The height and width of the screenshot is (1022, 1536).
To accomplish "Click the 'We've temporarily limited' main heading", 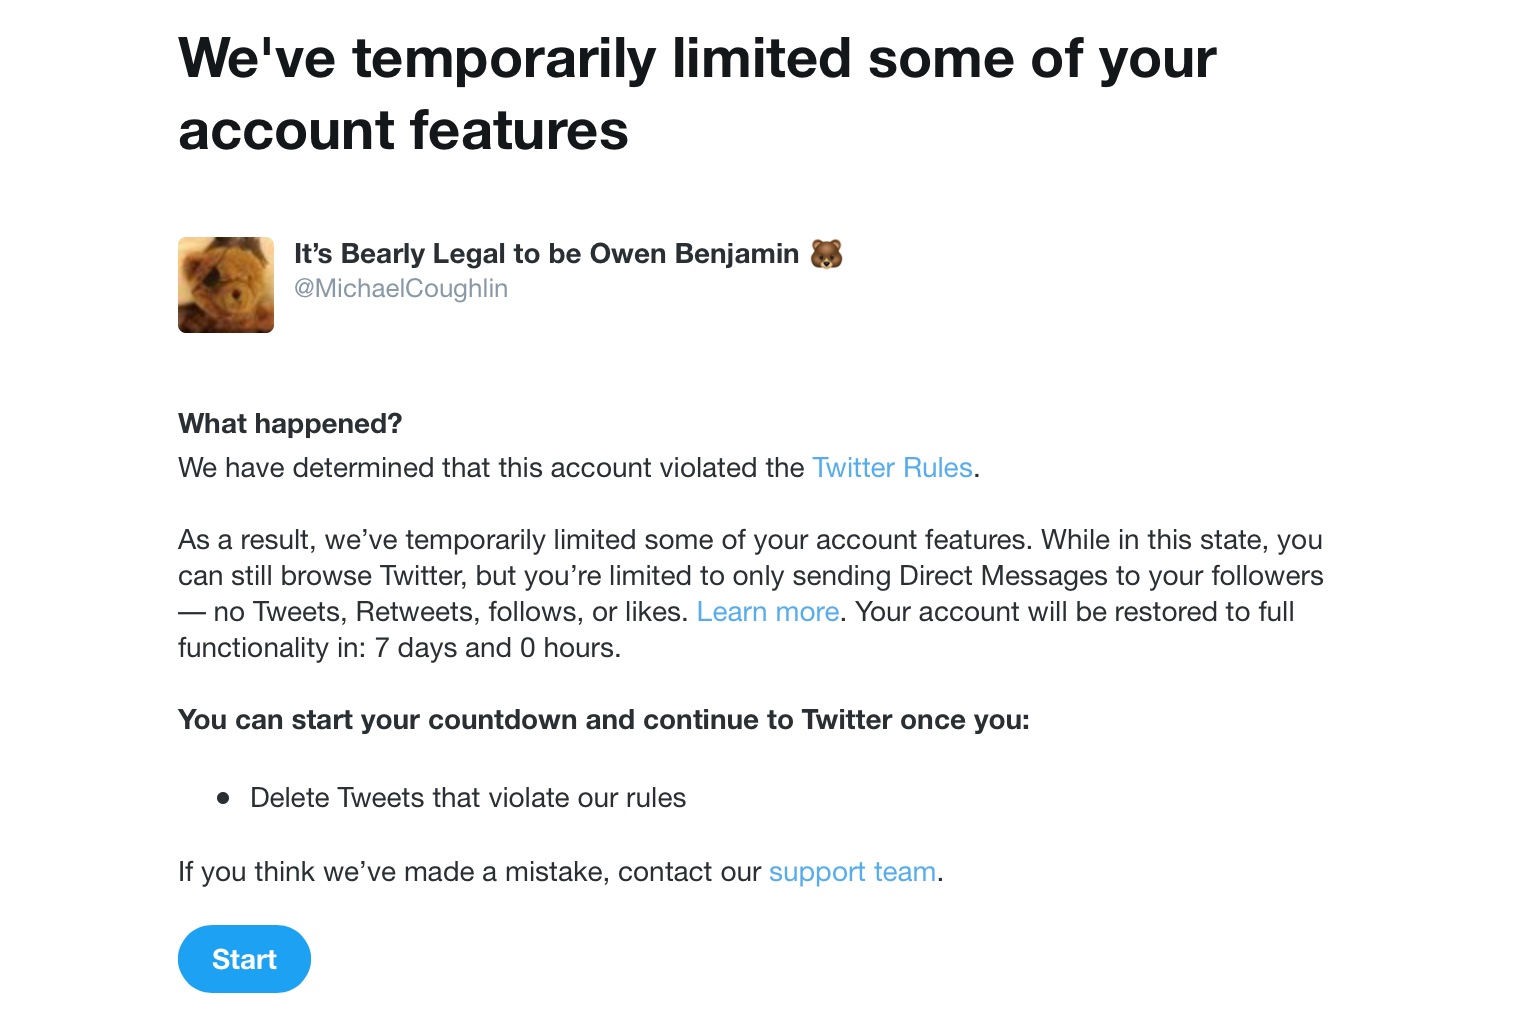I will (697, 94).
